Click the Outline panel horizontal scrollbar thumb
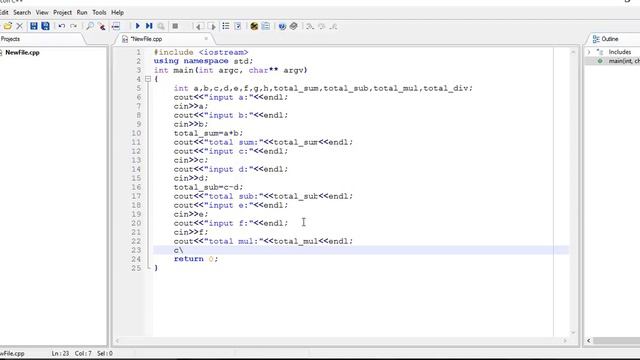Viewport: 640px width, 360px height. (616, 340)
